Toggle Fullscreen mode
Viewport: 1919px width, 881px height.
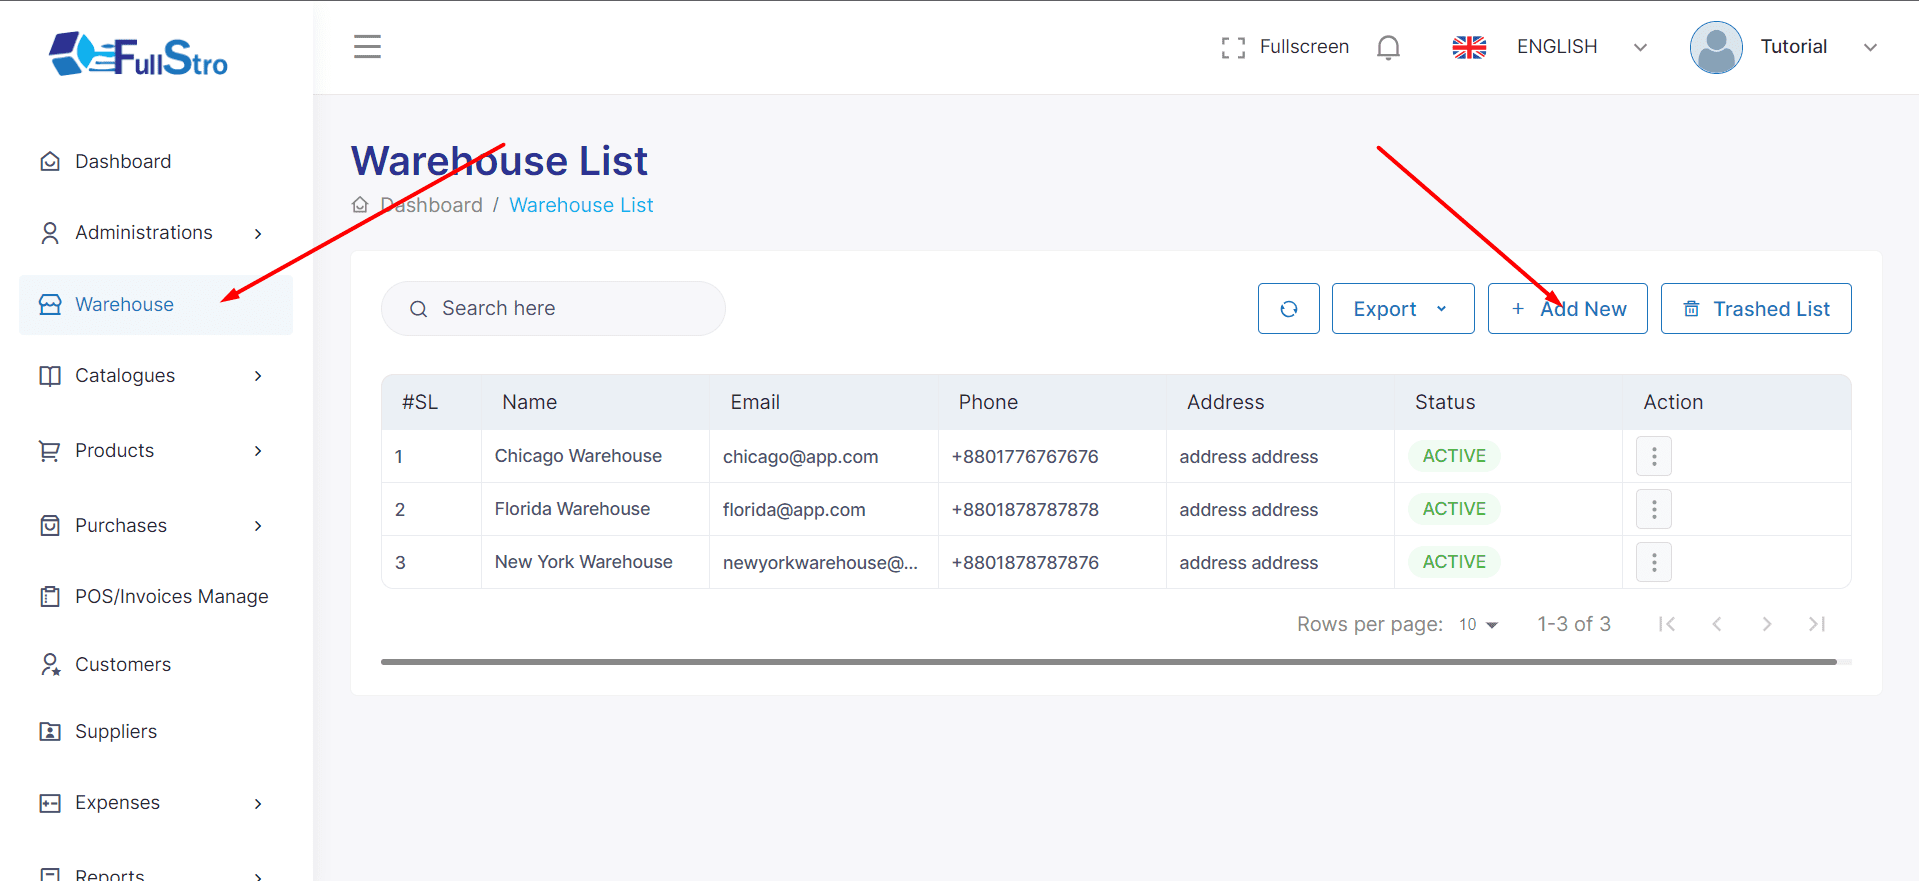pyautogui.click(x=1285, y=47)
